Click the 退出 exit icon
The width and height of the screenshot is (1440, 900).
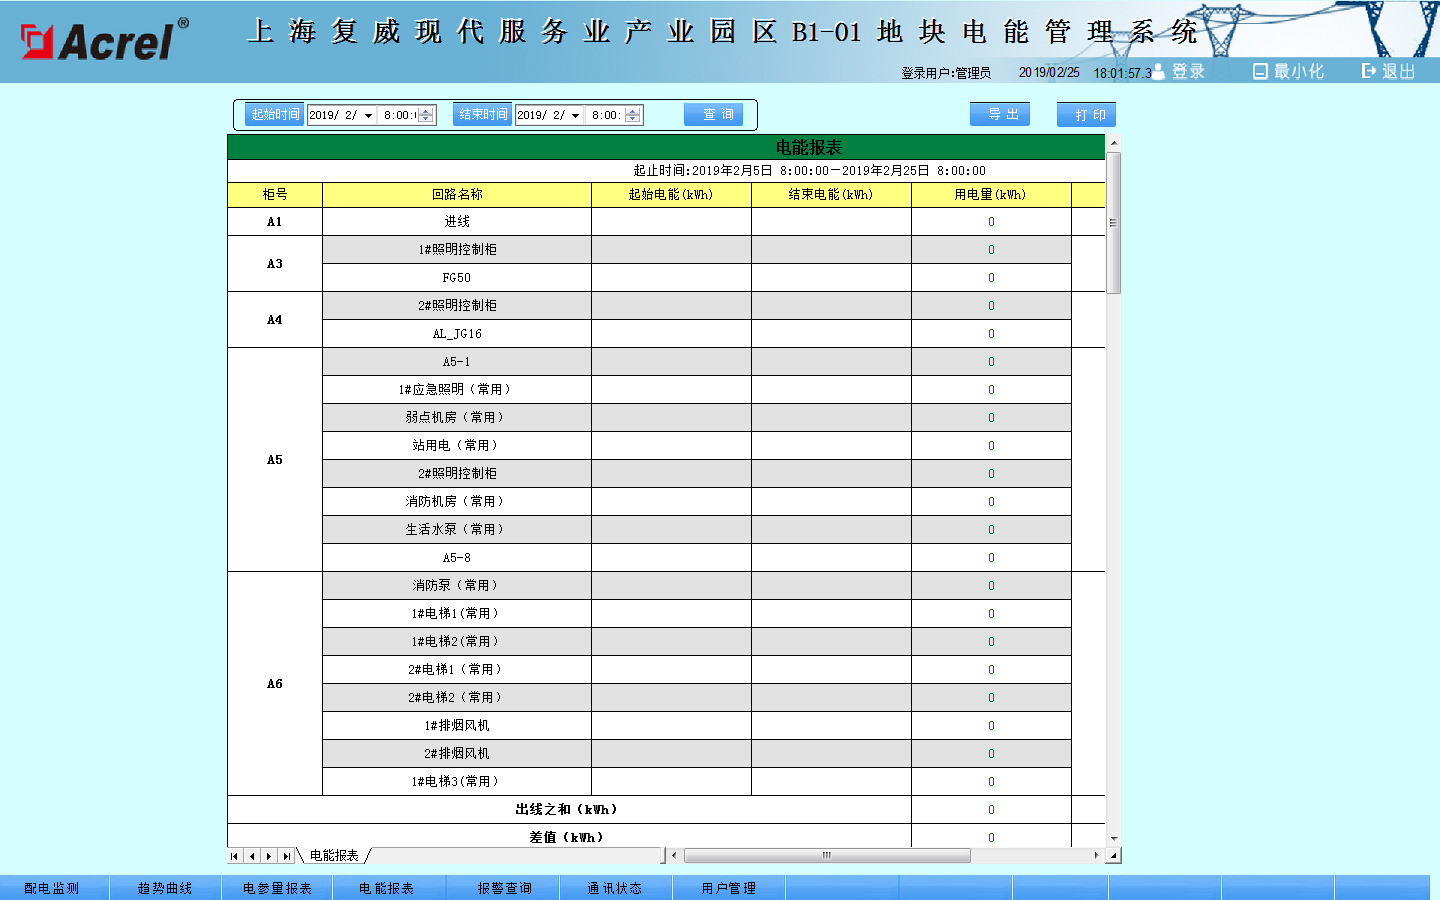point(1369,71)
